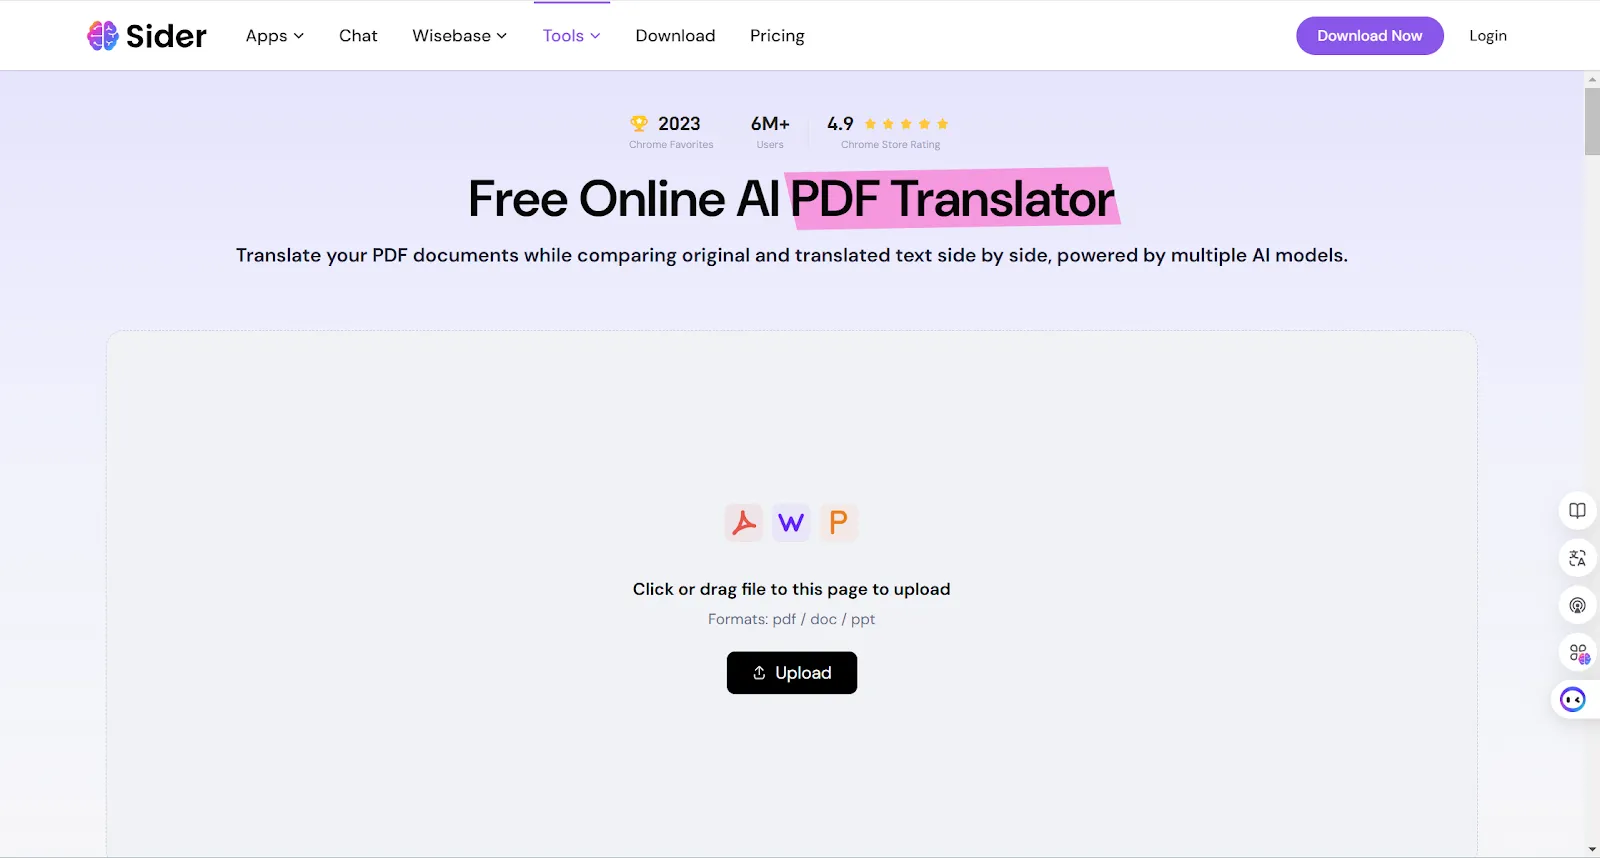Click the podcast-style sidebar icon
Image resolution: width=1600 pixels, height=858 pixels.
tap(1577, 605)
